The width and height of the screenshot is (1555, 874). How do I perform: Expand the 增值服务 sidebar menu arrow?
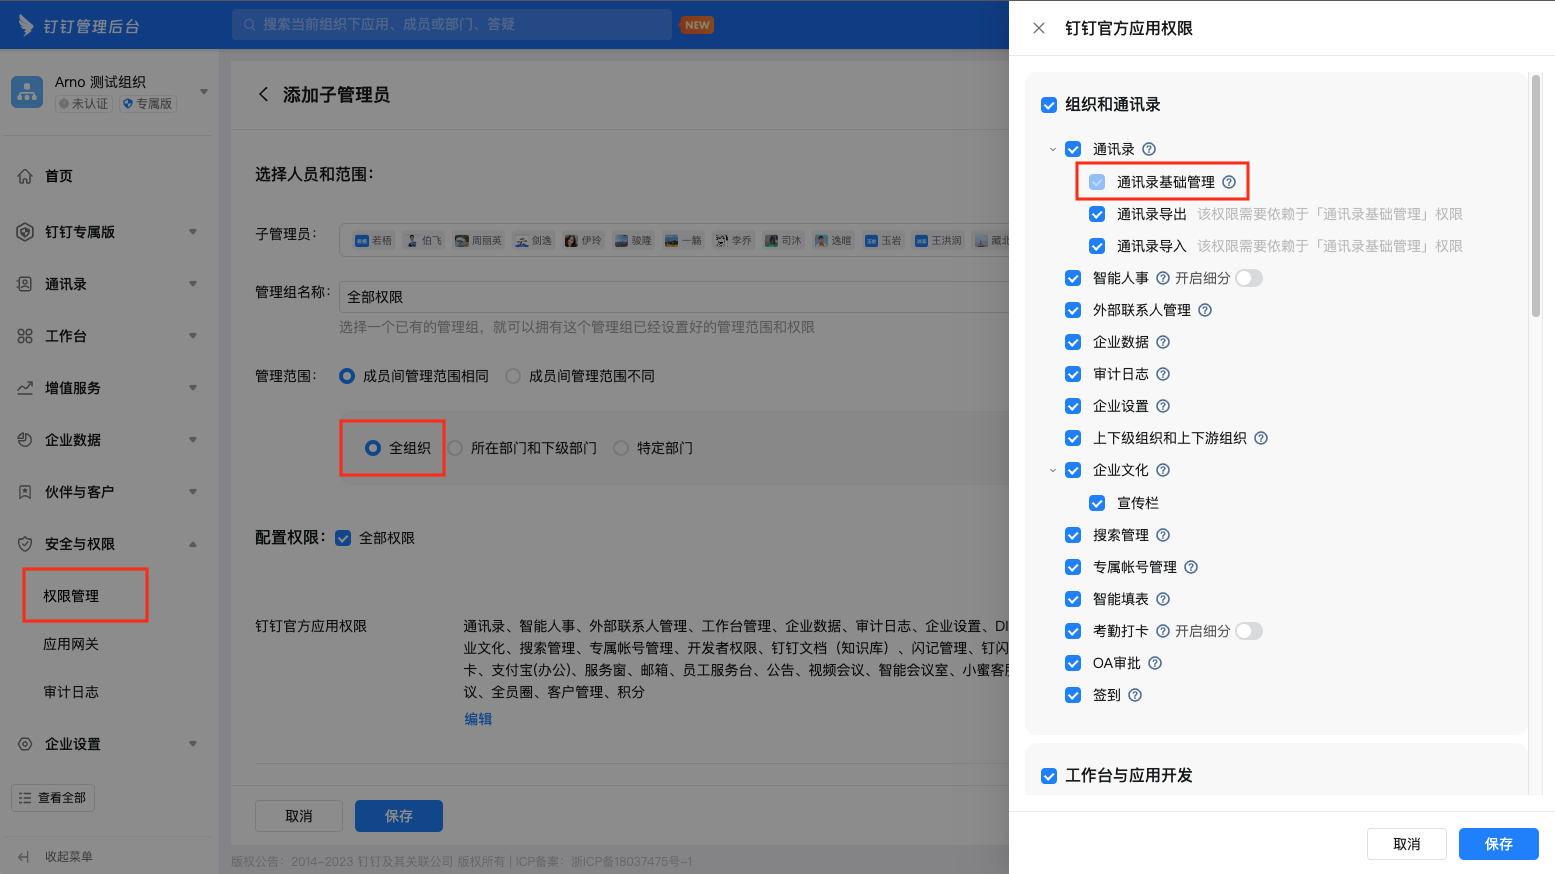(x=193, y=388)
